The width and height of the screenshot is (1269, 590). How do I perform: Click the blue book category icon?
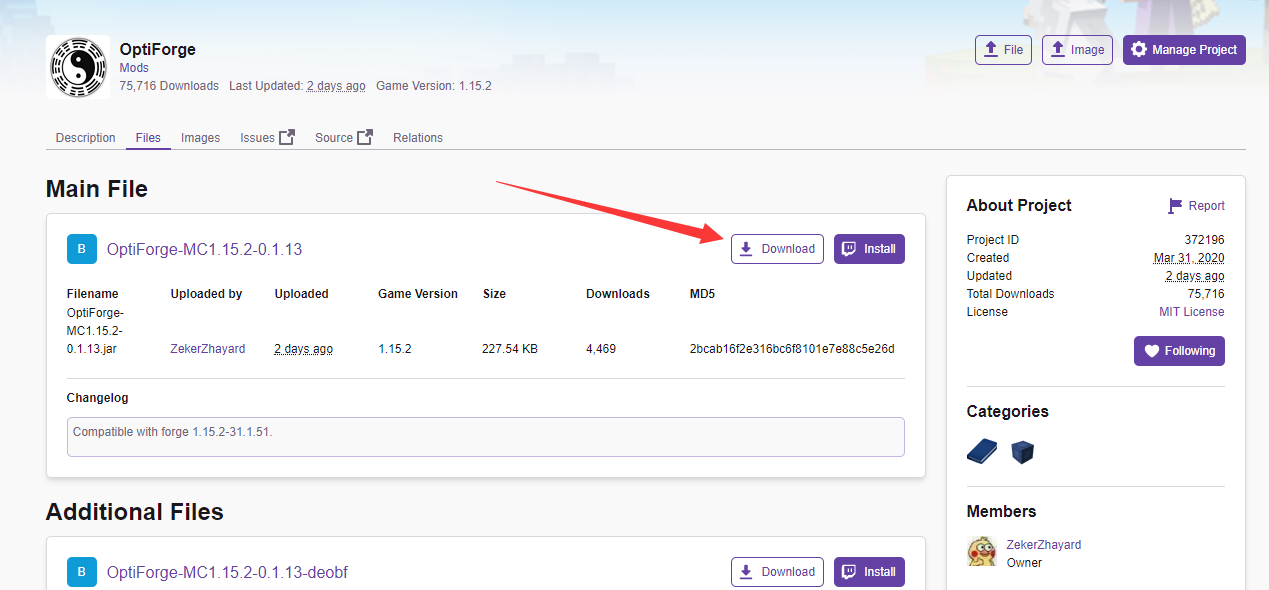tap(982, 452)
